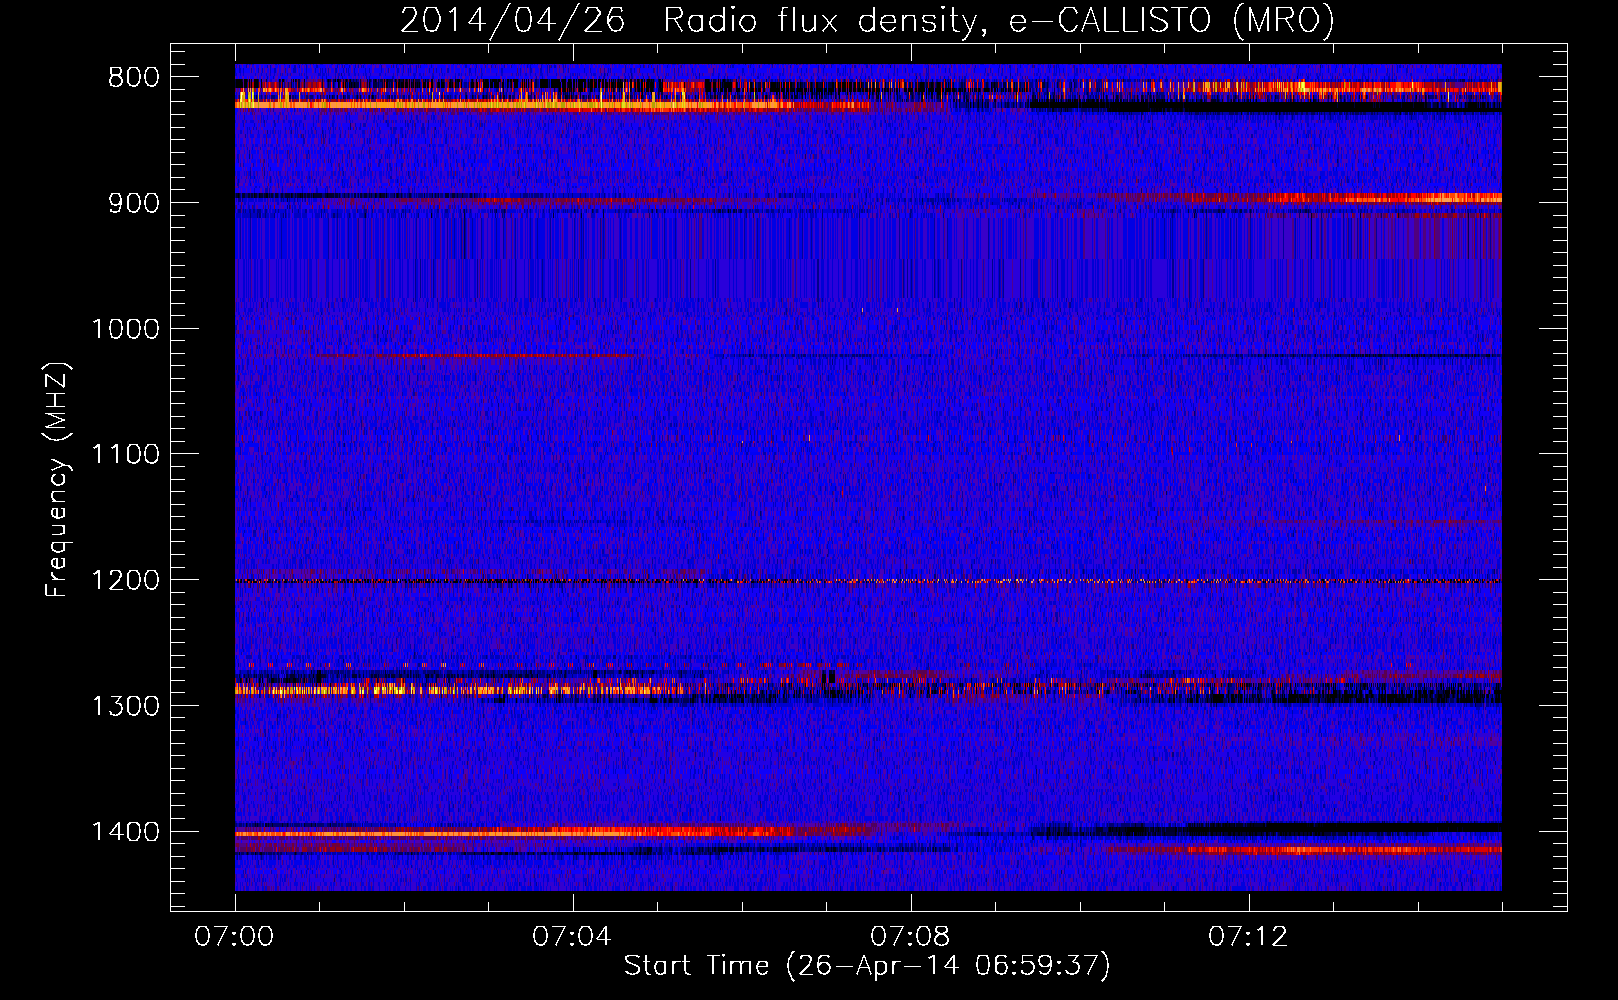1618x1000 pixels.
Task: Click the '07:12' time axis label
Action: coord(1248,937)
